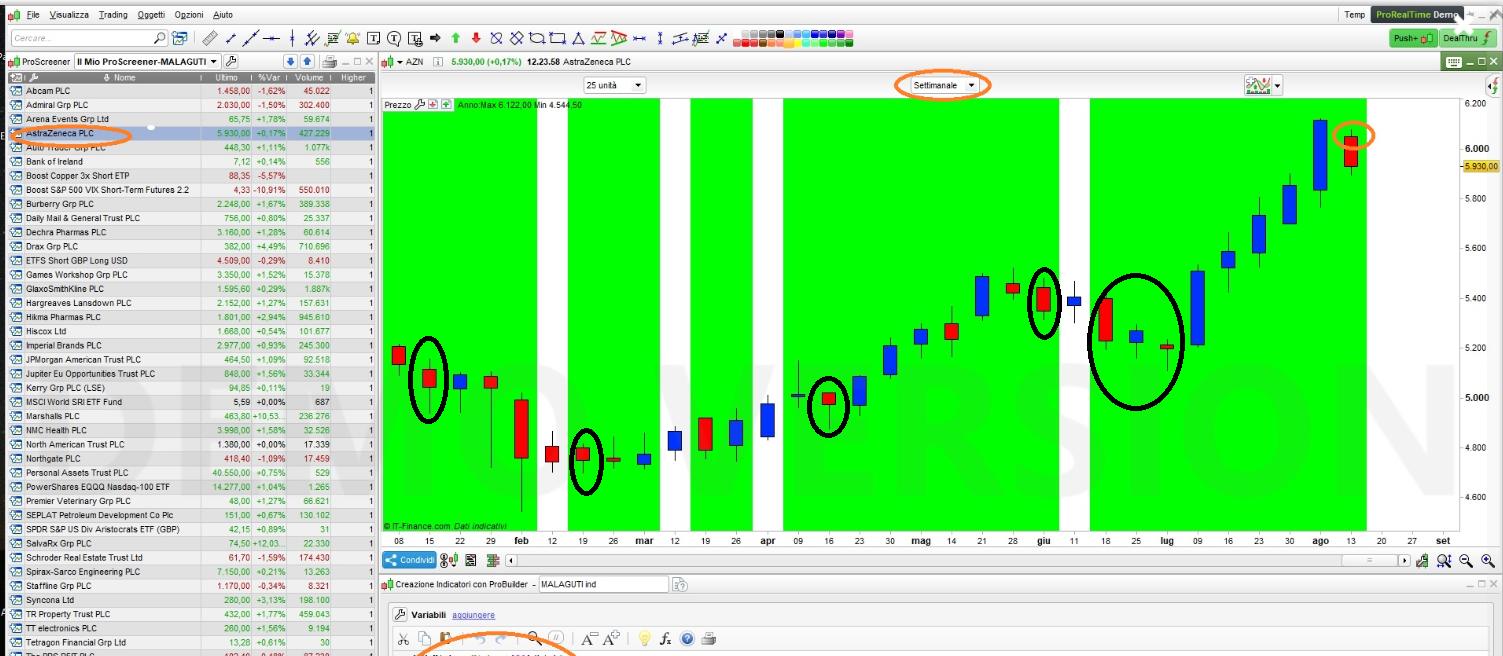
Task: Open the AZN ticker dropdown arrow
Action: pos(400,62)
